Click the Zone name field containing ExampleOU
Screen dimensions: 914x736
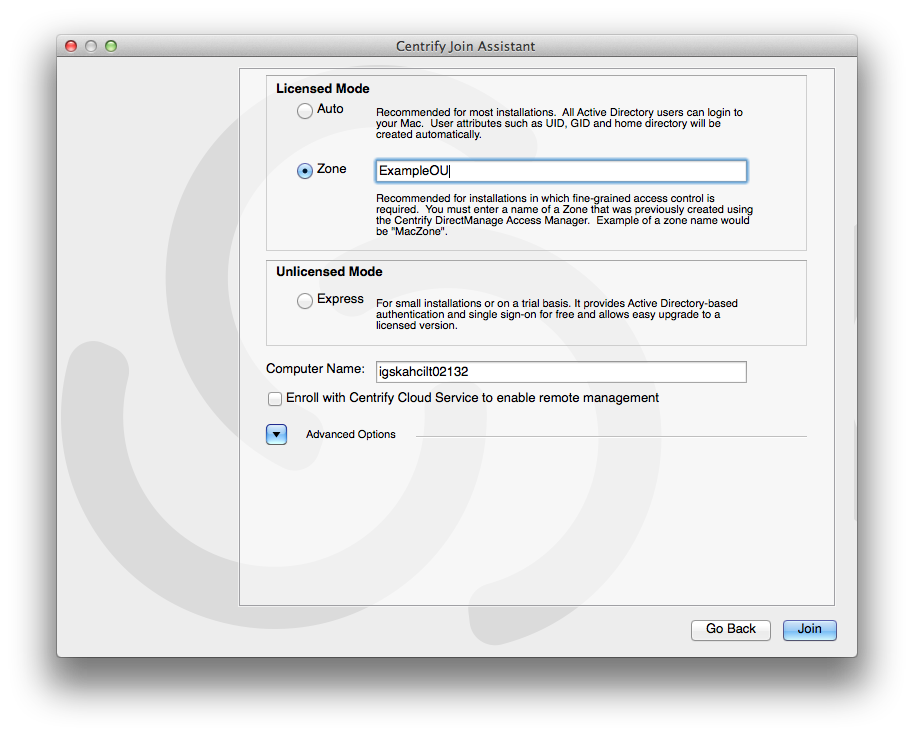point(561,171)
